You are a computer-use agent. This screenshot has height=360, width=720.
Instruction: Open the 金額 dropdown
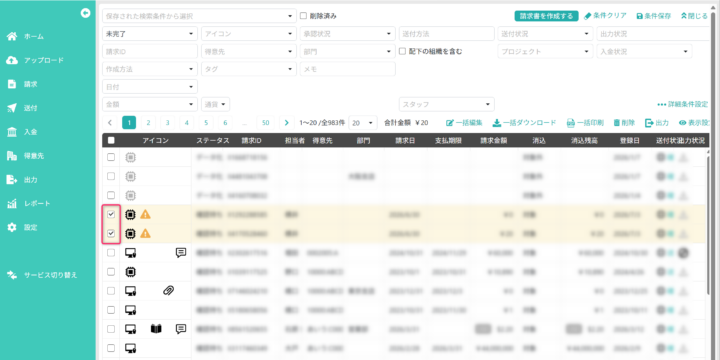pos(150,104)
